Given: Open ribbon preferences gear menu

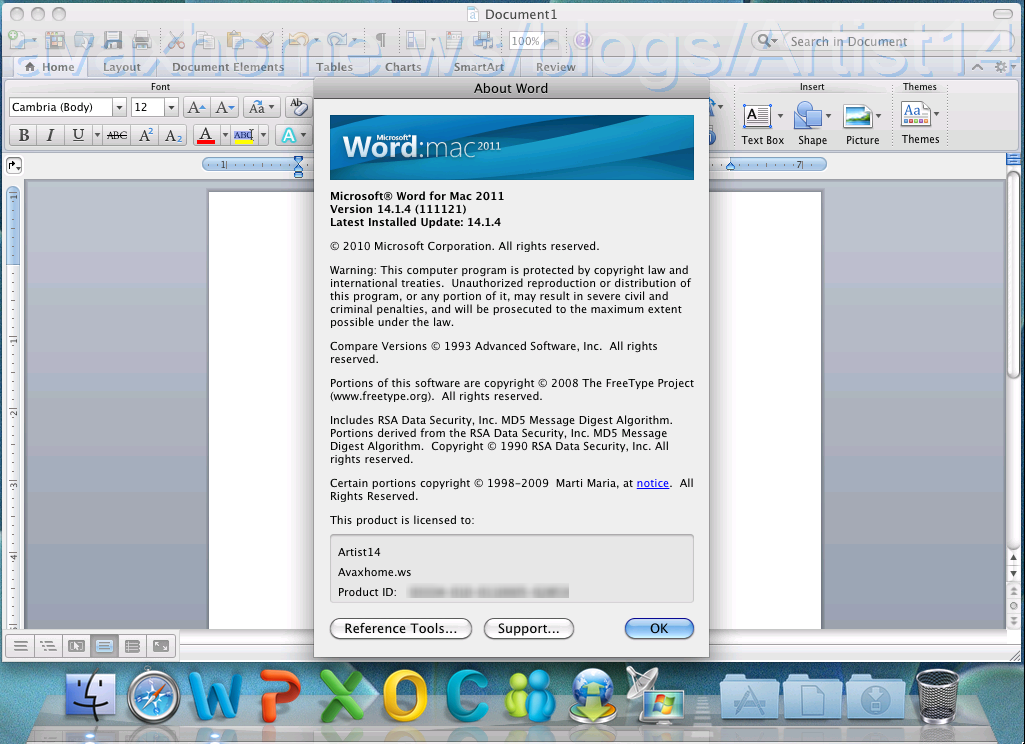Looking at the screenshot, I should pyautogui.click(x=1003, y=67).
